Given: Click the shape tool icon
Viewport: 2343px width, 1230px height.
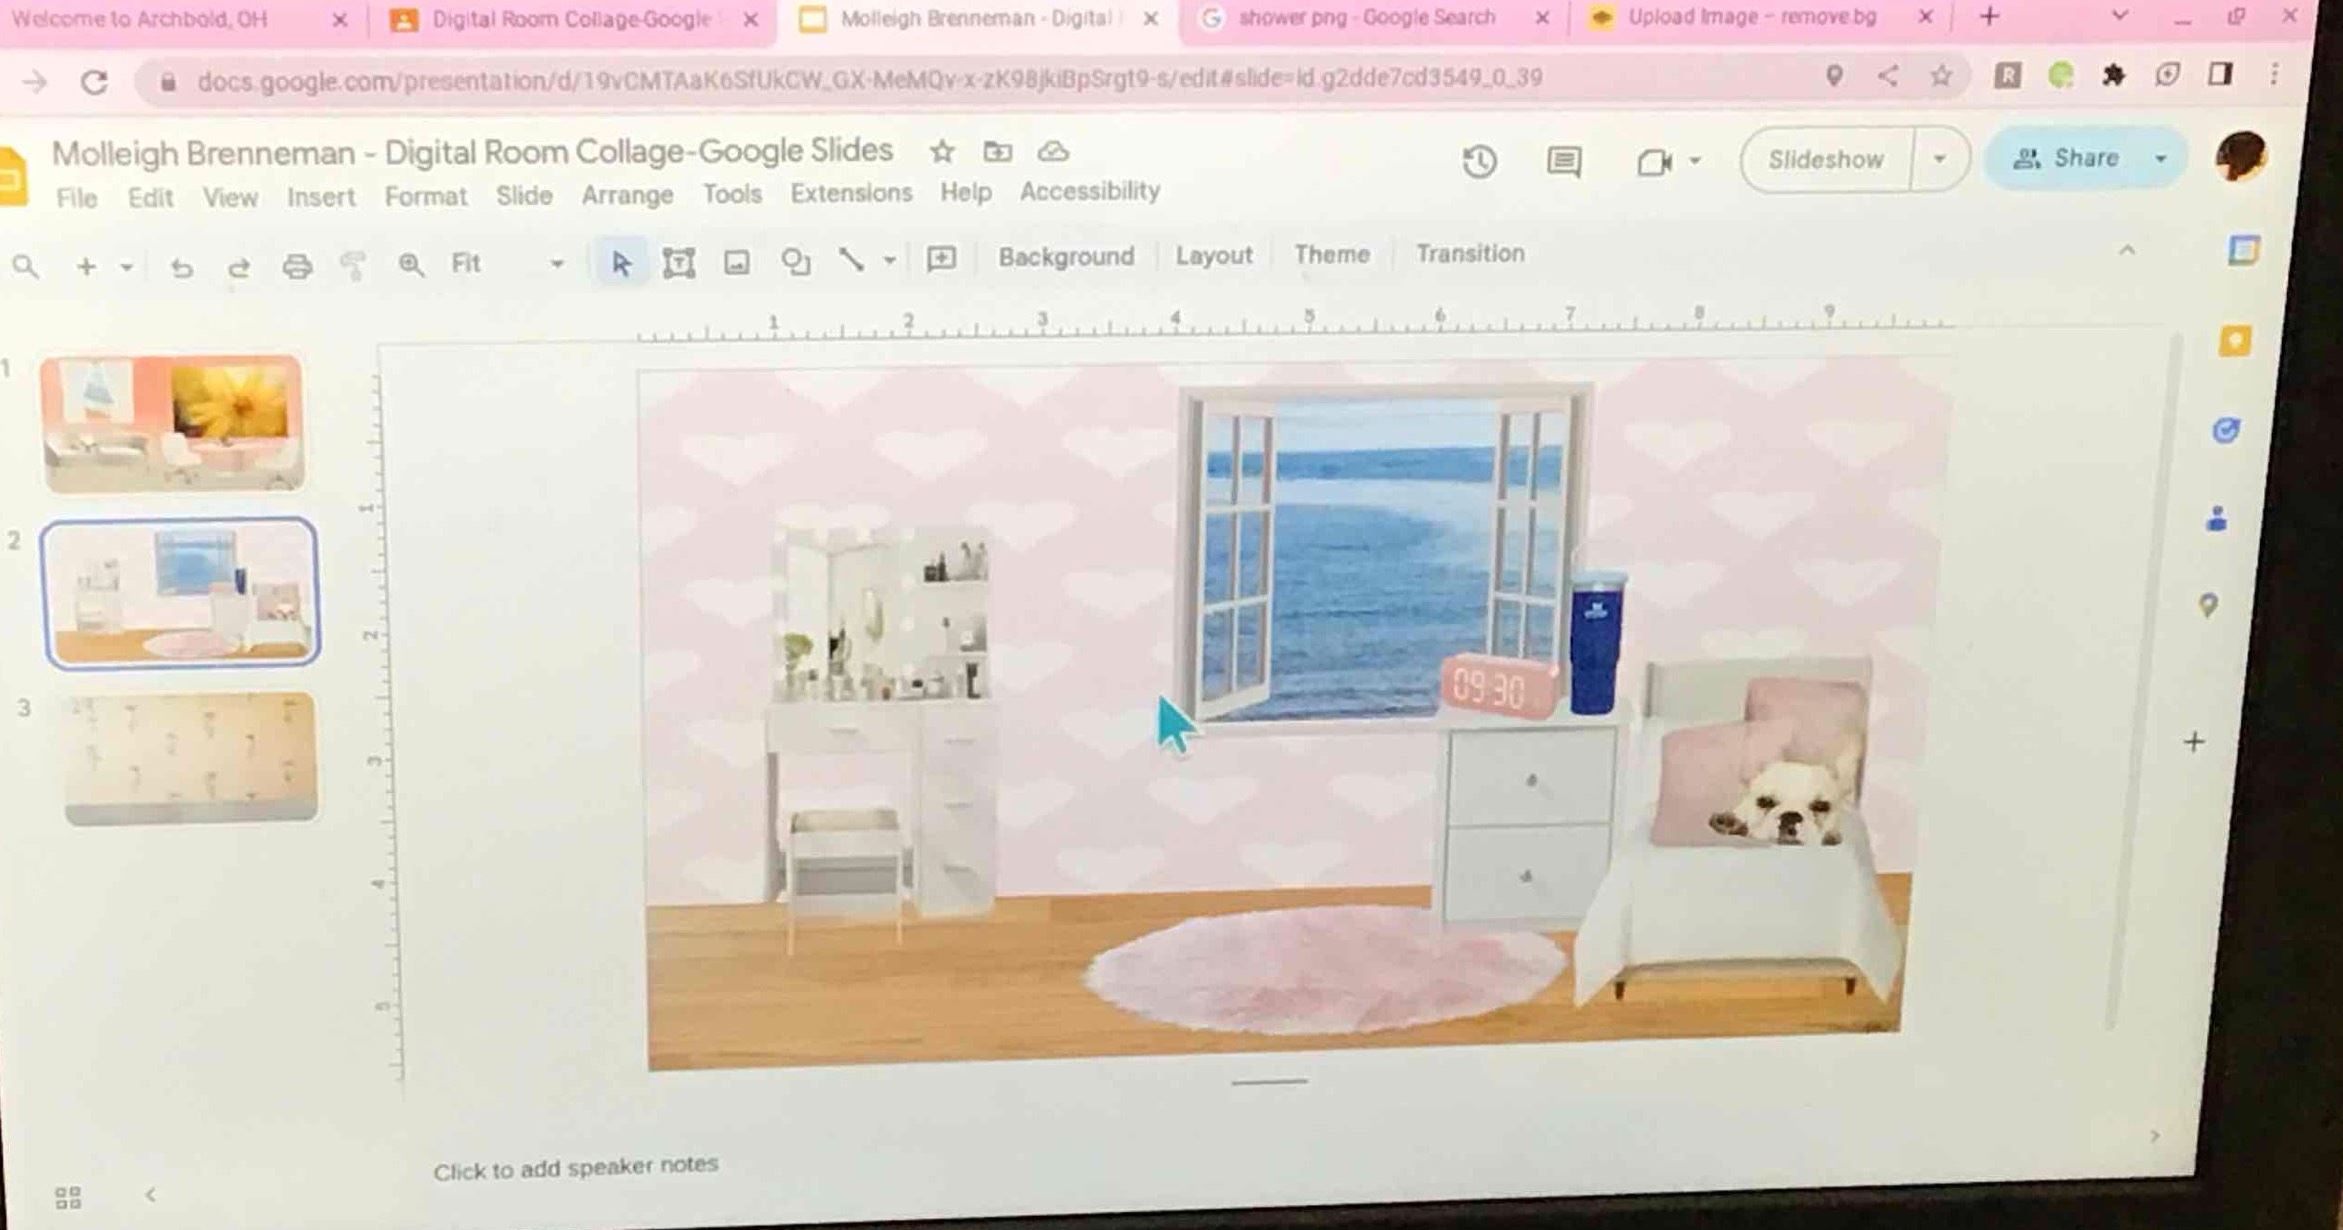Looking at the screenshot, I should [x=795, y=263].
